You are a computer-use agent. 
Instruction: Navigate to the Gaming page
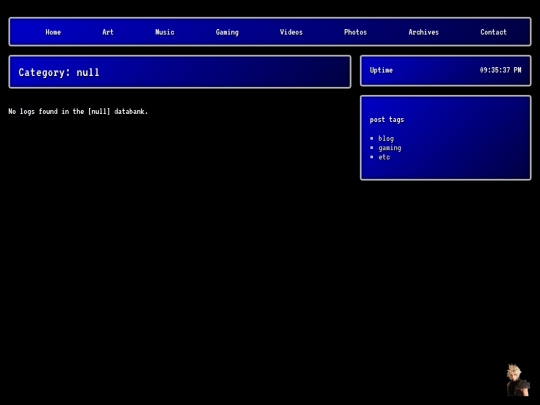click(x=227, y=32)
